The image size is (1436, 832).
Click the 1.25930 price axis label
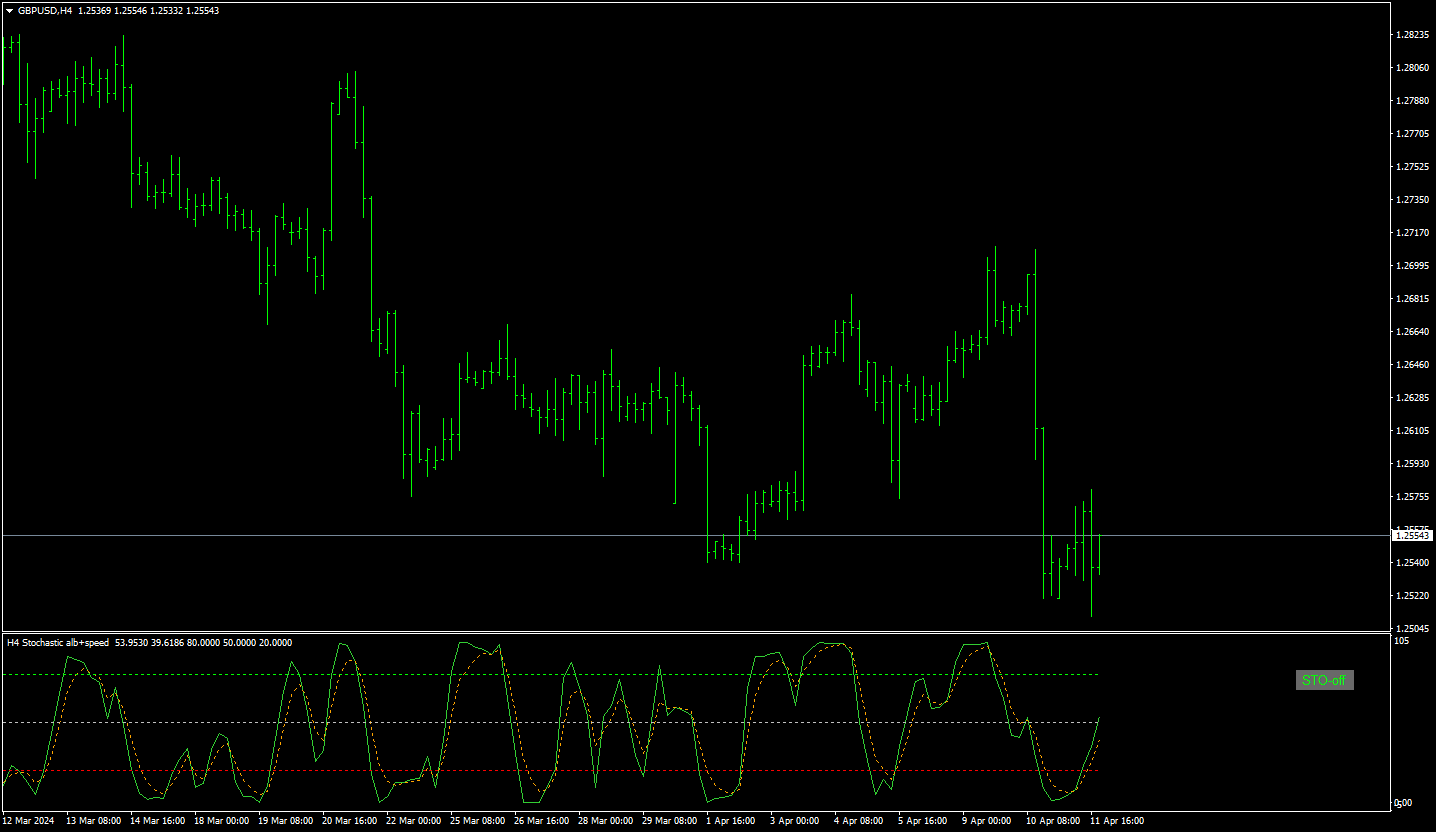tap(1413, 464)
